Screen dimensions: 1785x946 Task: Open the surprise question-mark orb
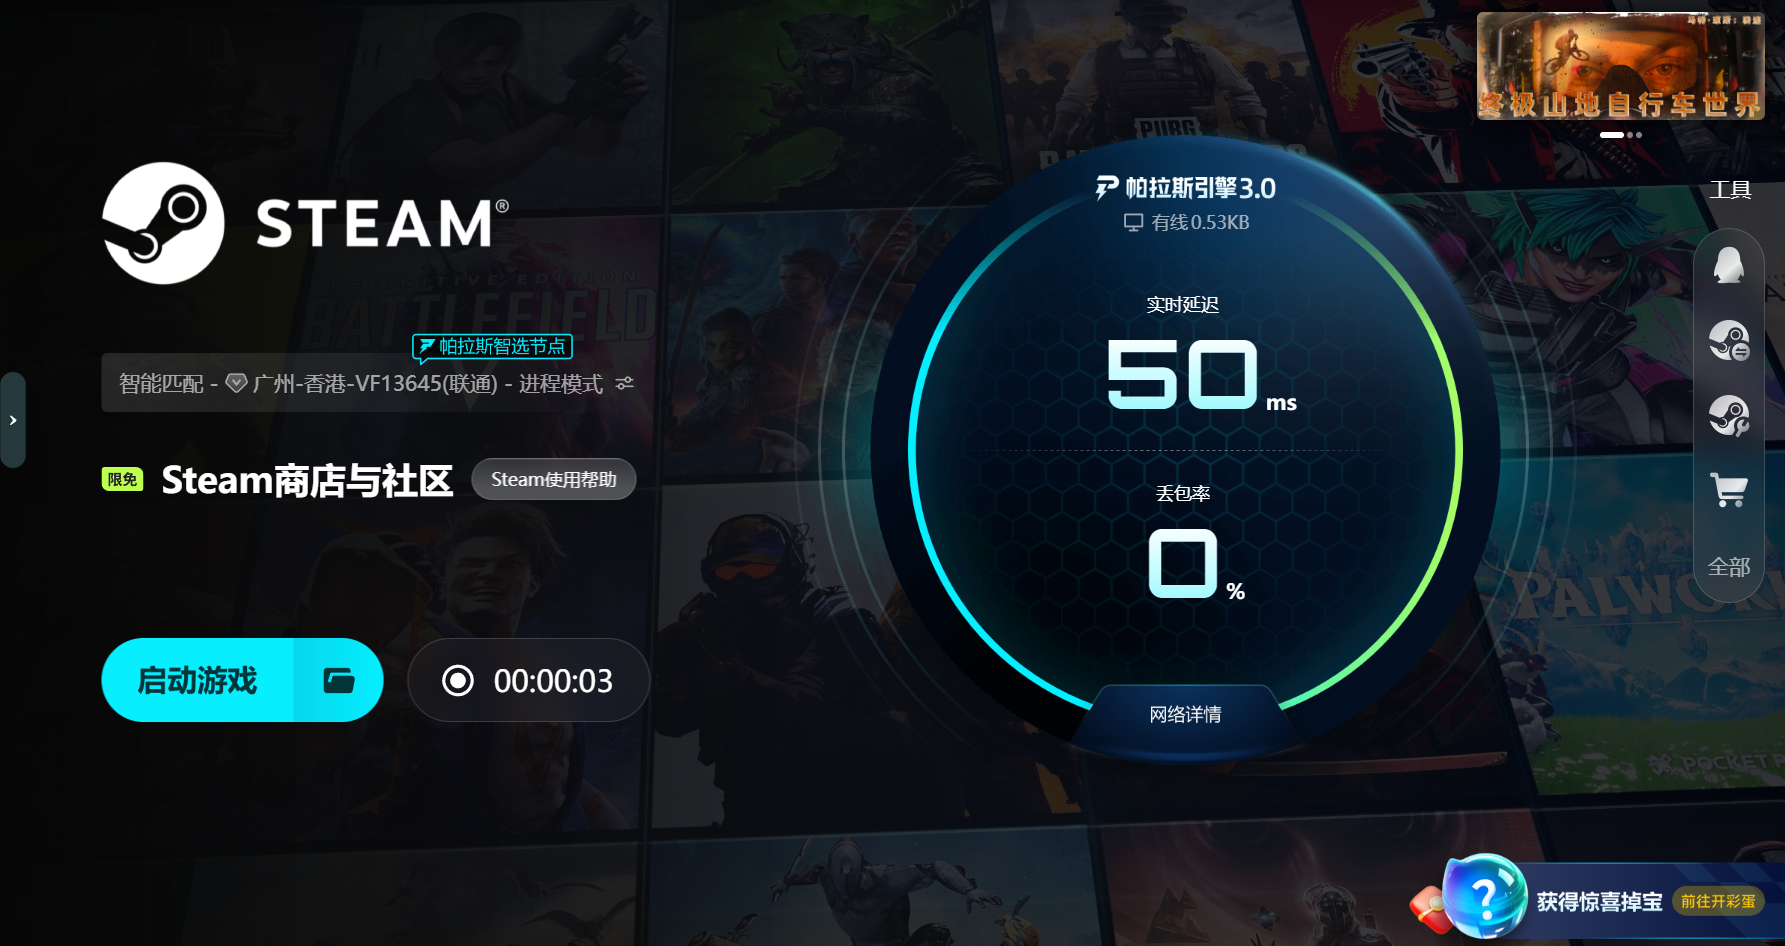click(x=1484, y=896)
